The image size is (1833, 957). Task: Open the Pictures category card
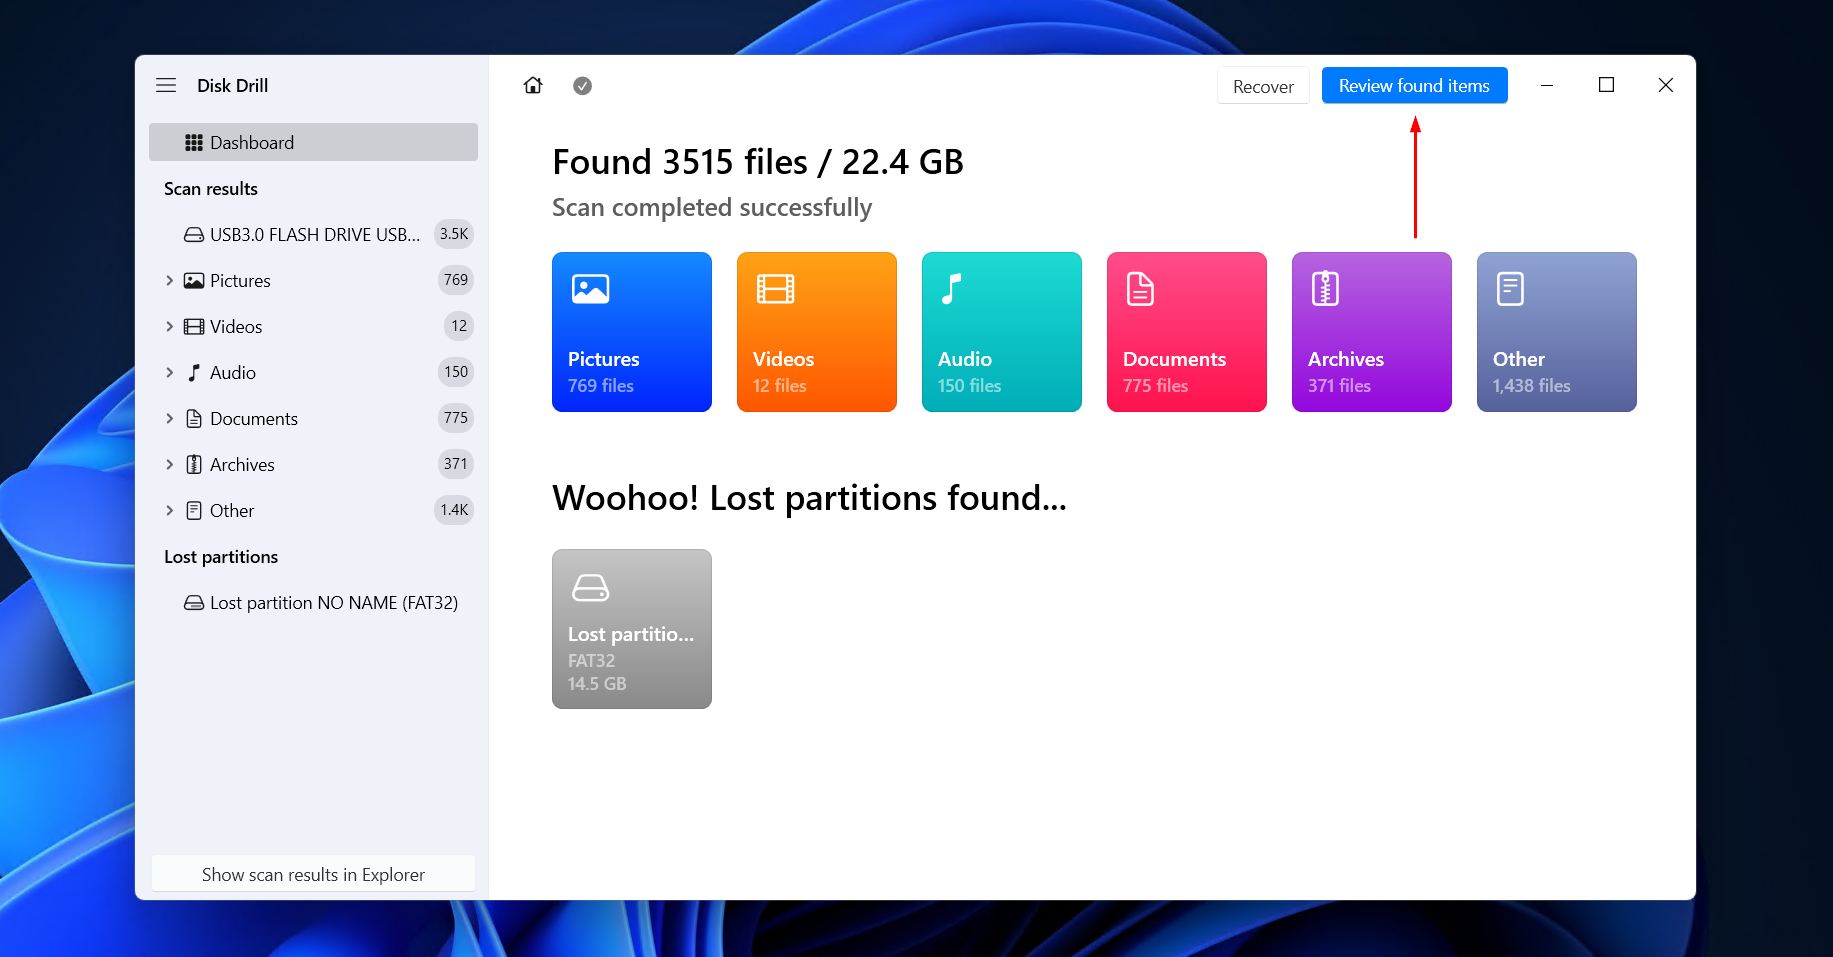(631, 331)
